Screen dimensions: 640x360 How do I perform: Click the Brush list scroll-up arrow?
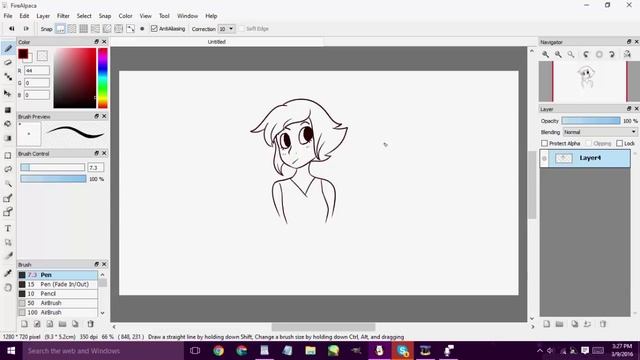tap(102, 275)
